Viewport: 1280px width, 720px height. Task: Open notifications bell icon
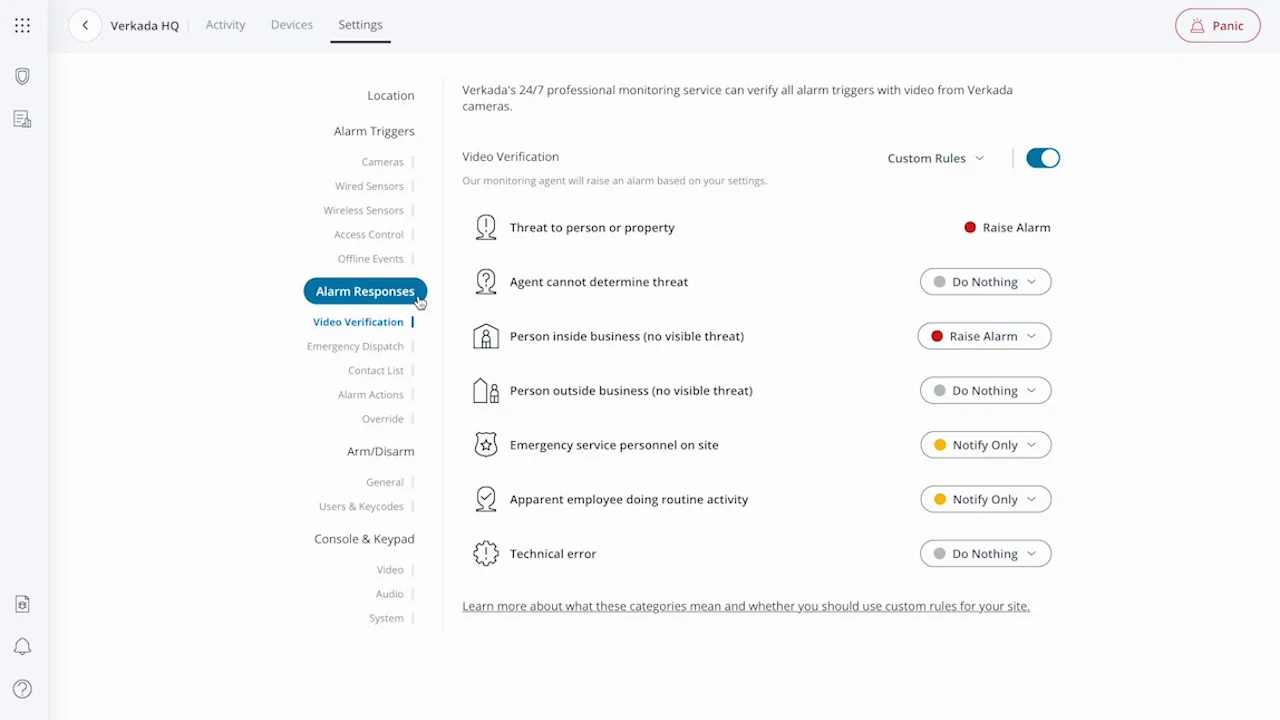22,647
